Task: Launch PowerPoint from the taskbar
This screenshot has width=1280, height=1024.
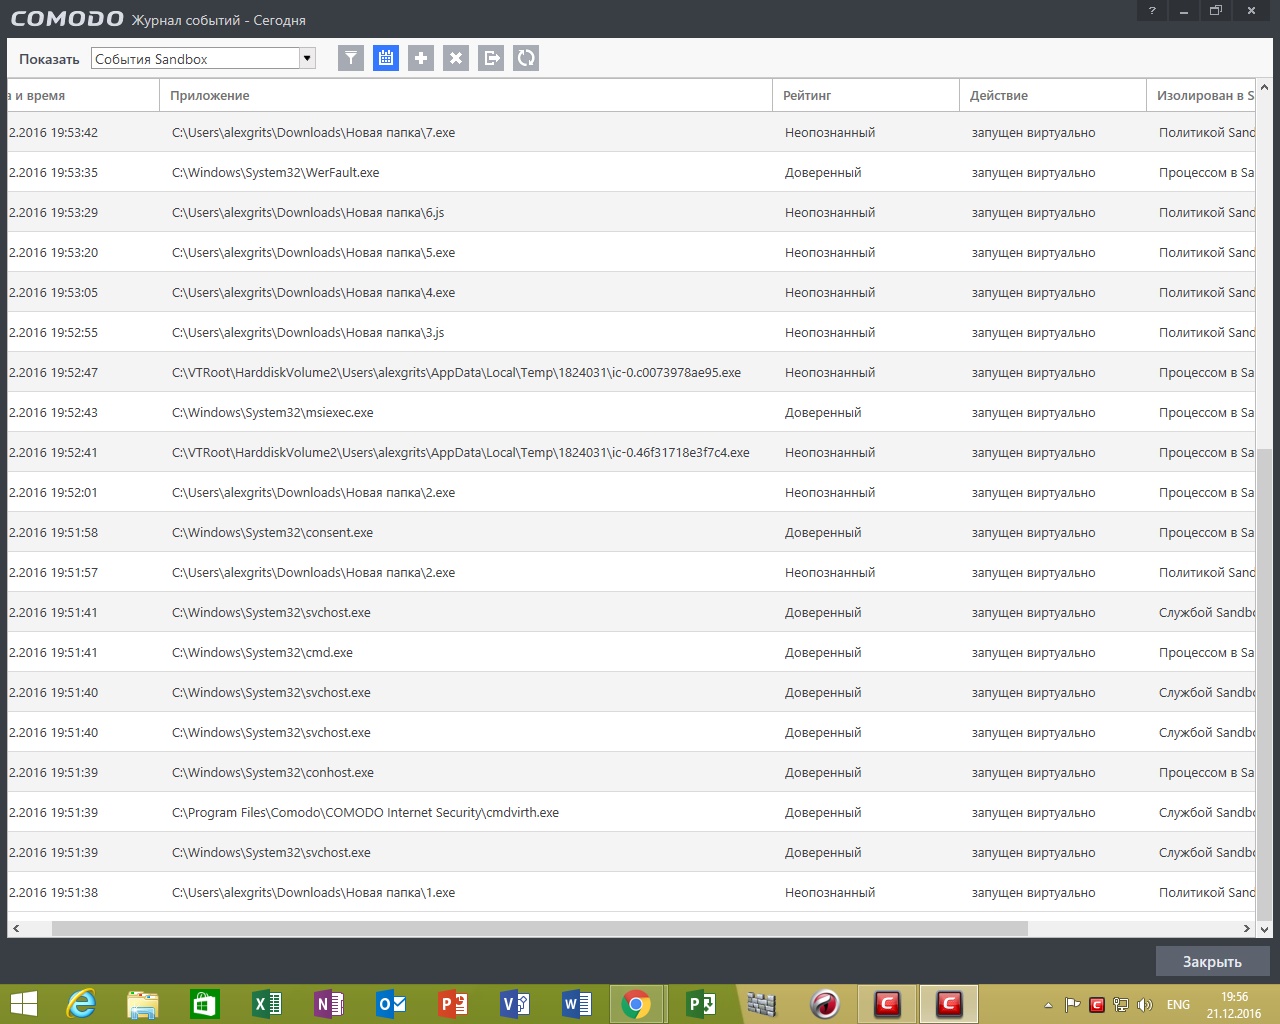Action: [452, 1003]
